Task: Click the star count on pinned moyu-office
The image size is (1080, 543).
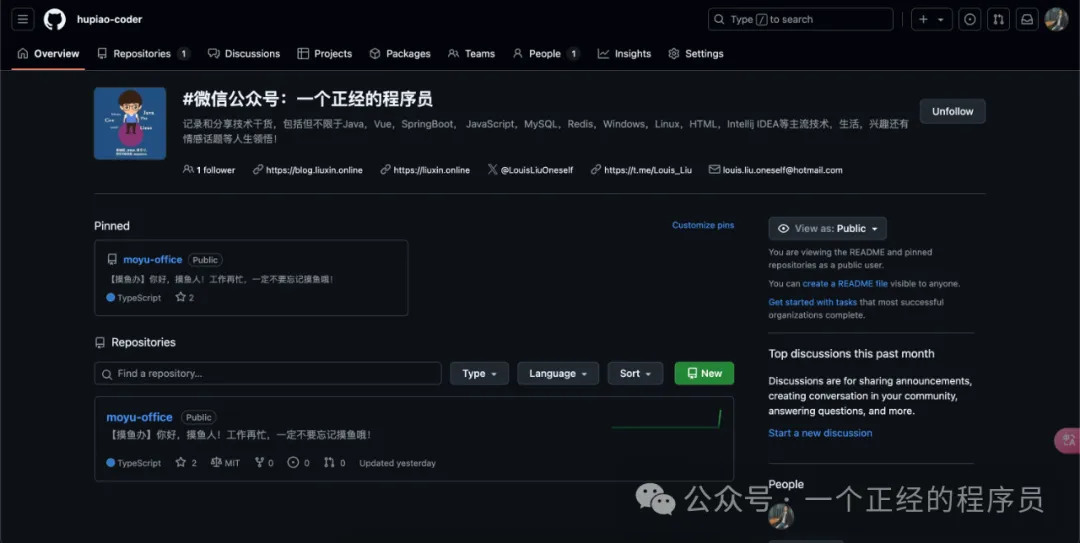Action: coord(185,298)
